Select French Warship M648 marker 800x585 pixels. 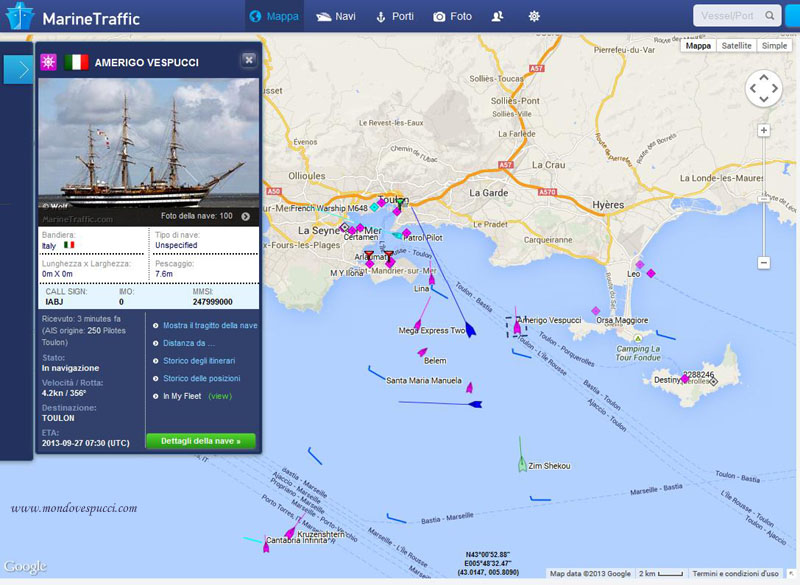(374, 207)
